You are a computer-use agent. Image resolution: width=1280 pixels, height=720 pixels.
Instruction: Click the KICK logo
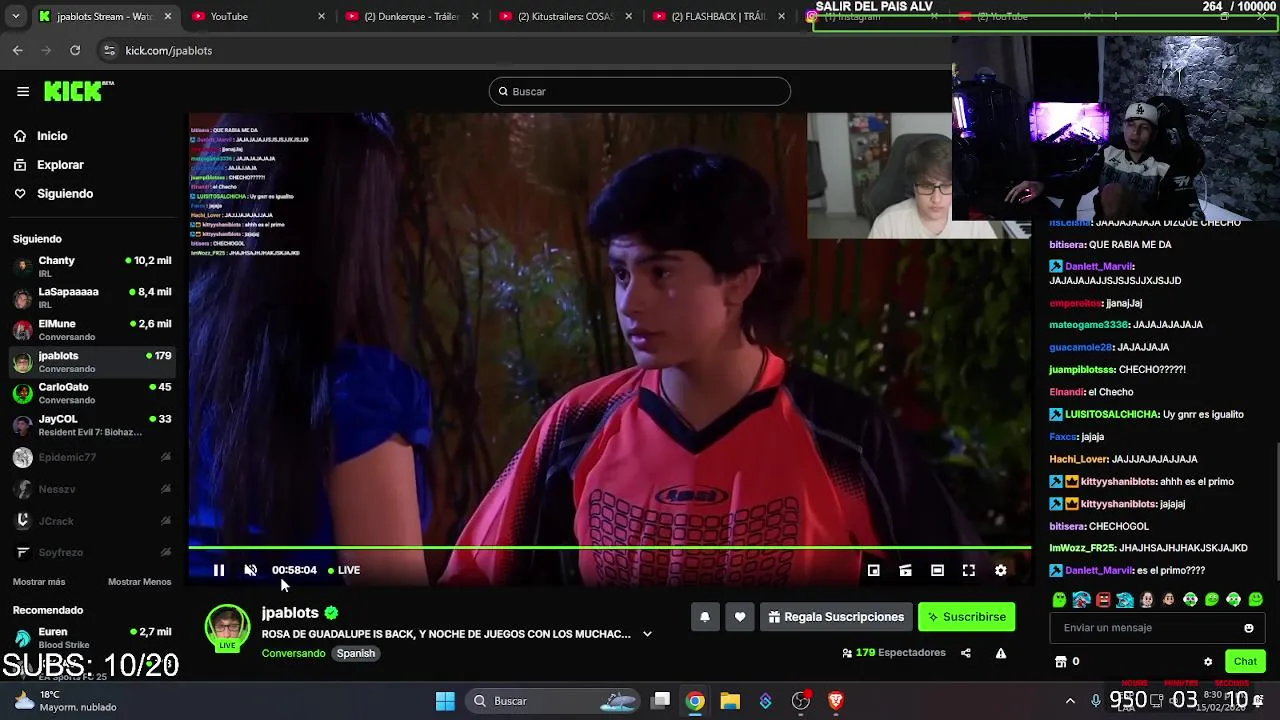point(78,91)
